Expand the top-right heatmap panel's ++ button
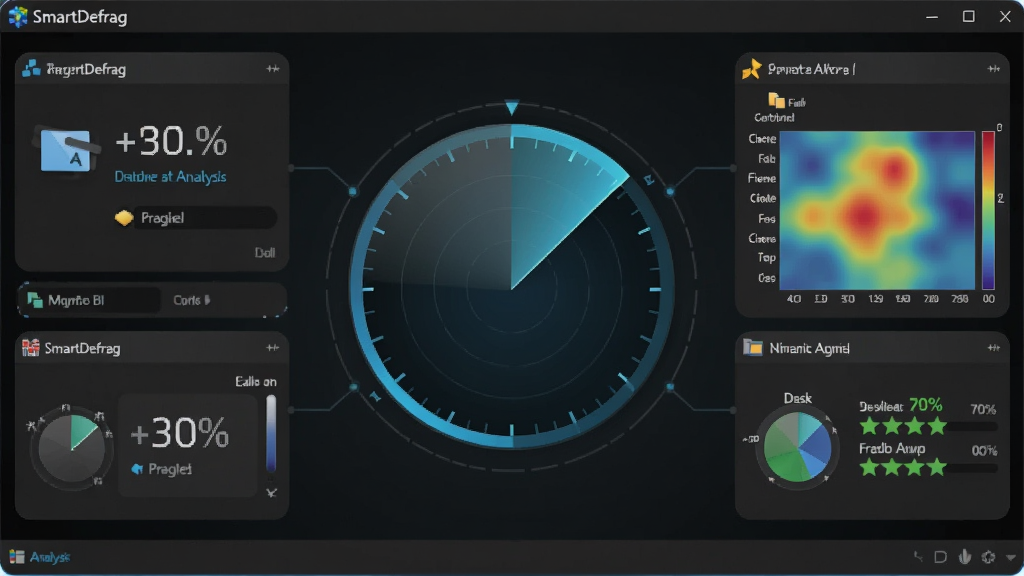 point(993,69)
